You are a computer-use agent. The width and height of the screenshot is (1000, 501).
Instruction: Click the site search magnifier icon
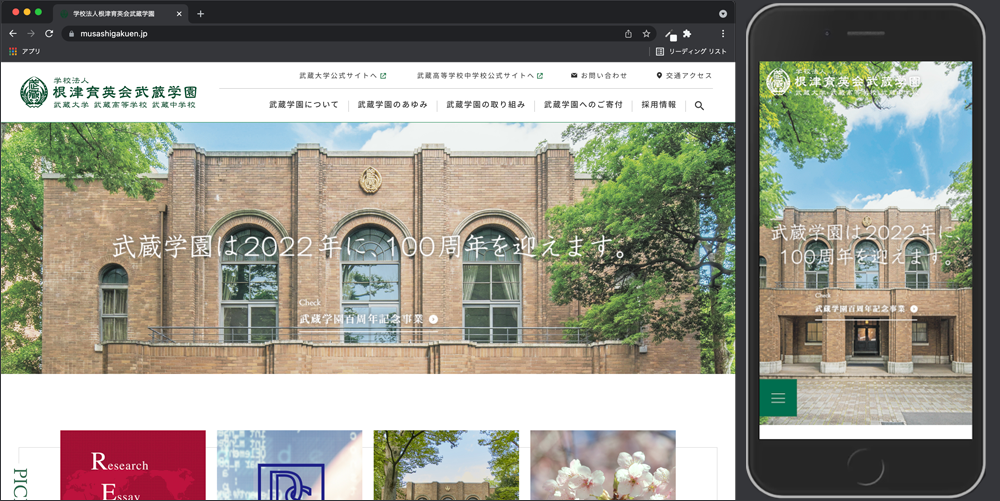(x=699, y=106)
